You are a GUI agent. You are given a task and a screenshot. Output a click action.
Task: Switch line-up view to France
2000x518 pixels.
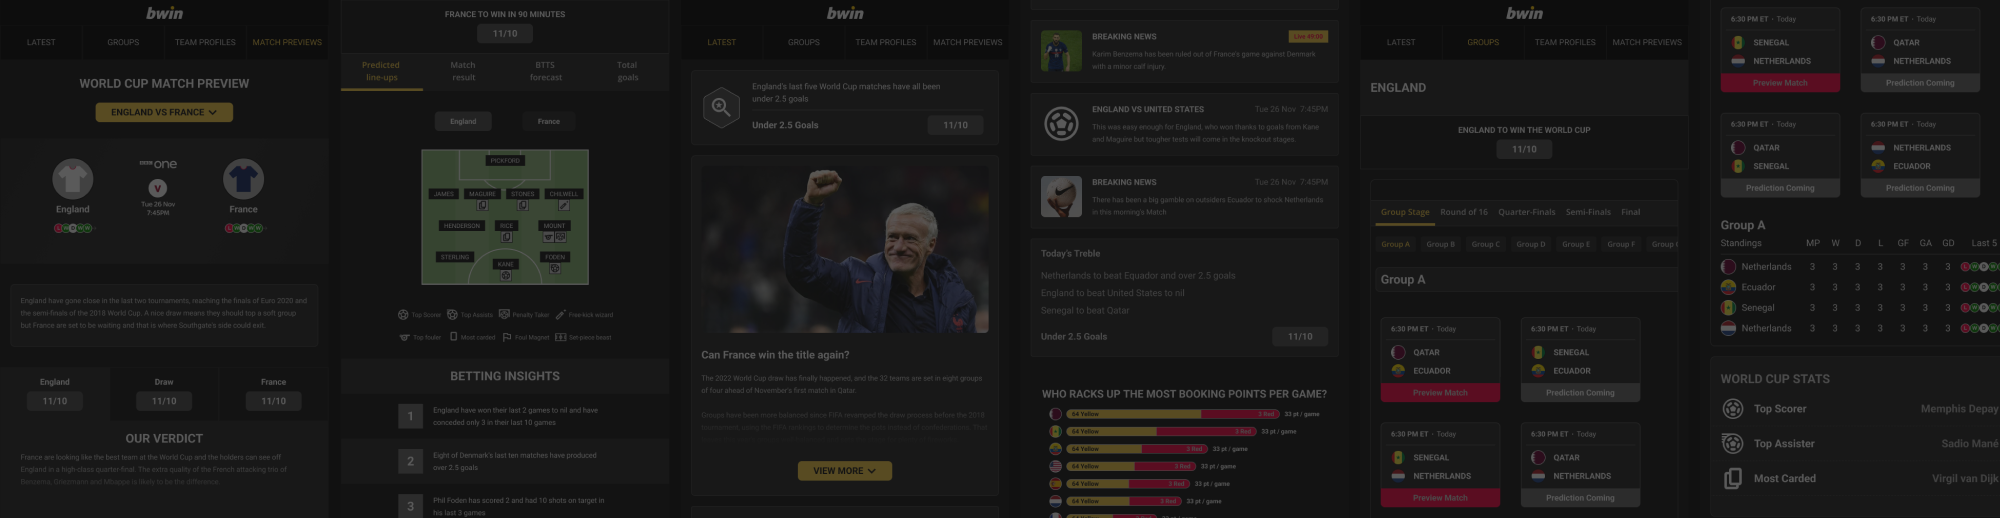click(x=549, y=122)
